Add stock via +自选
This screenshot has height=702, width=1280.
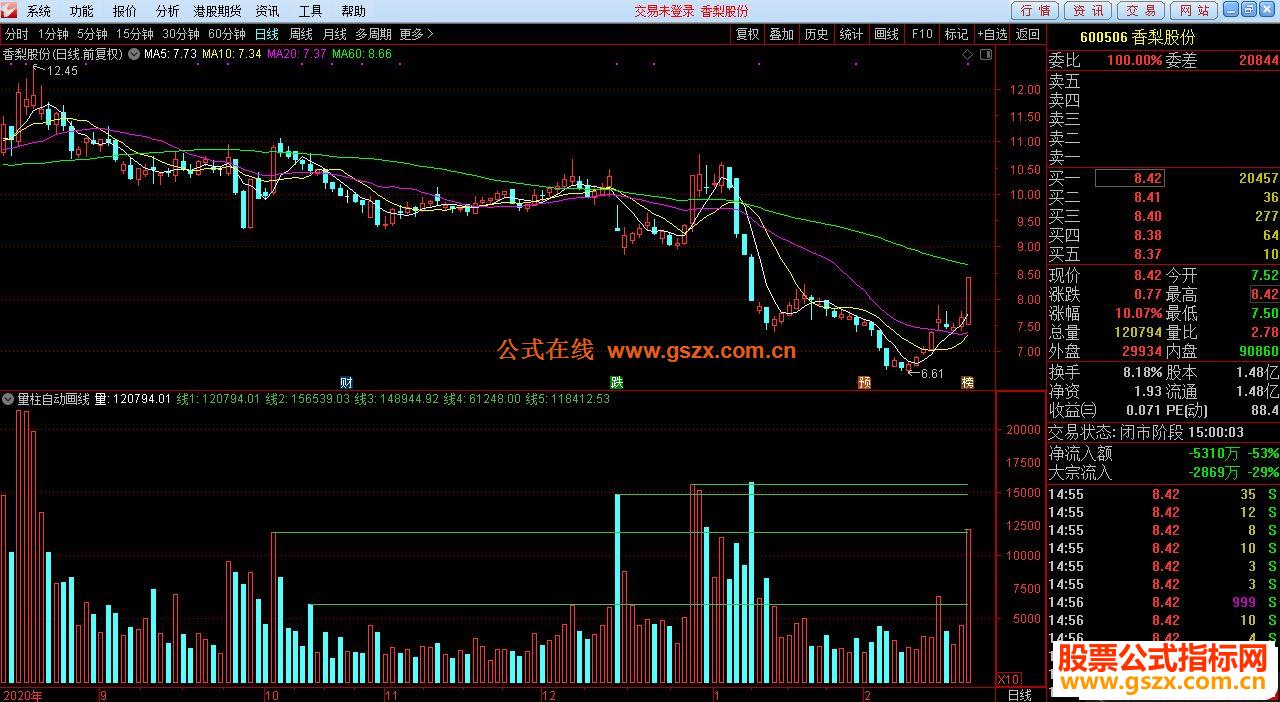click(x=992, y=33)
